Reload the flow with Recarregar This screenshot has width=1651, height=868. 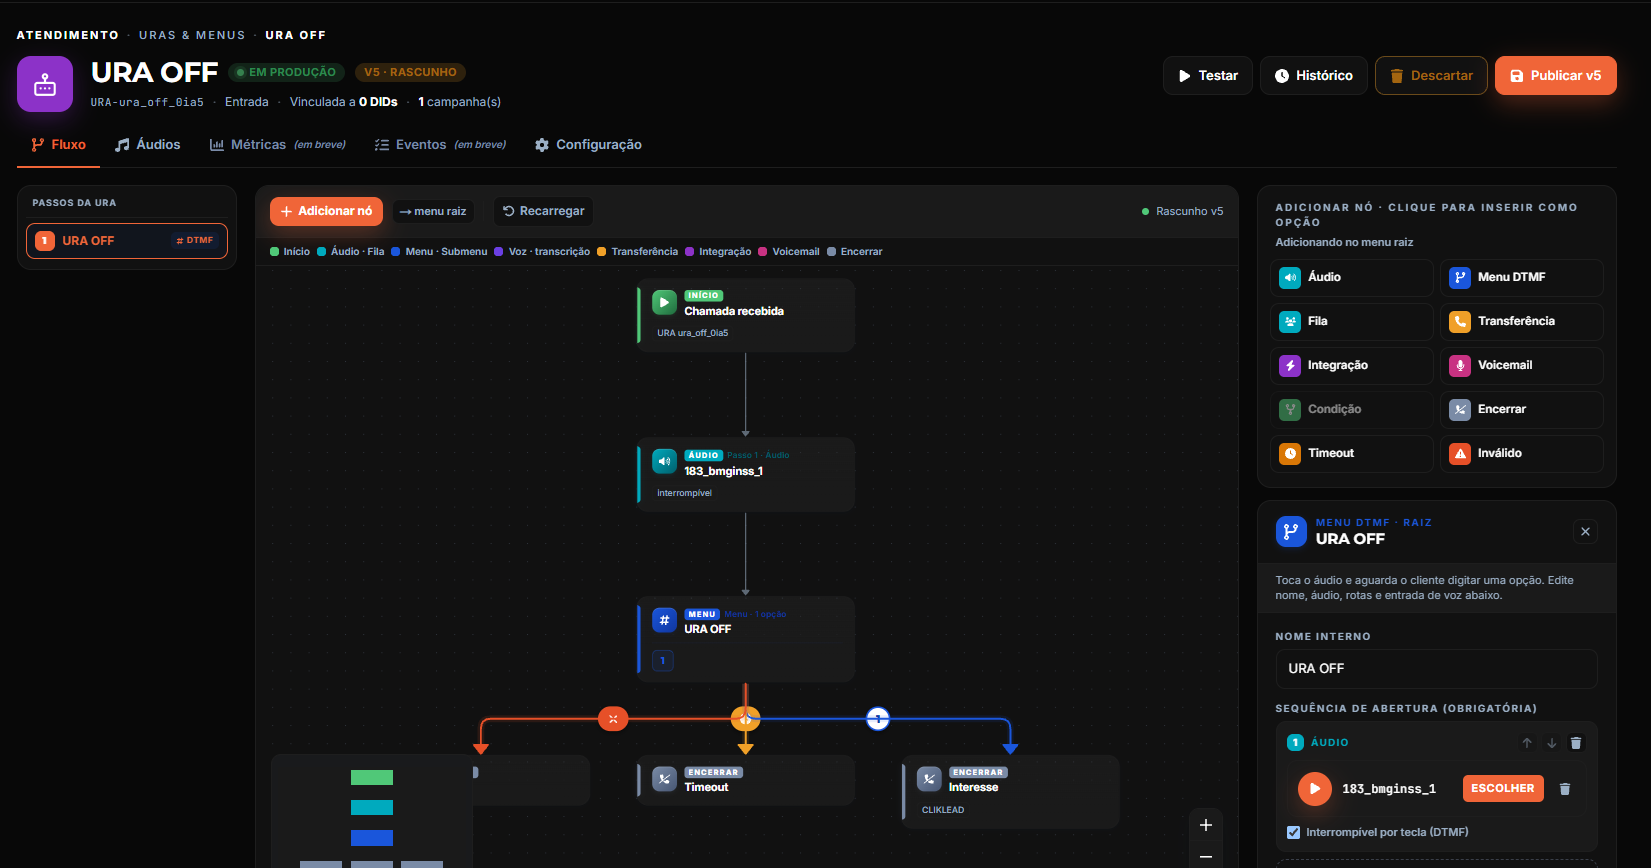pos(543,211)
